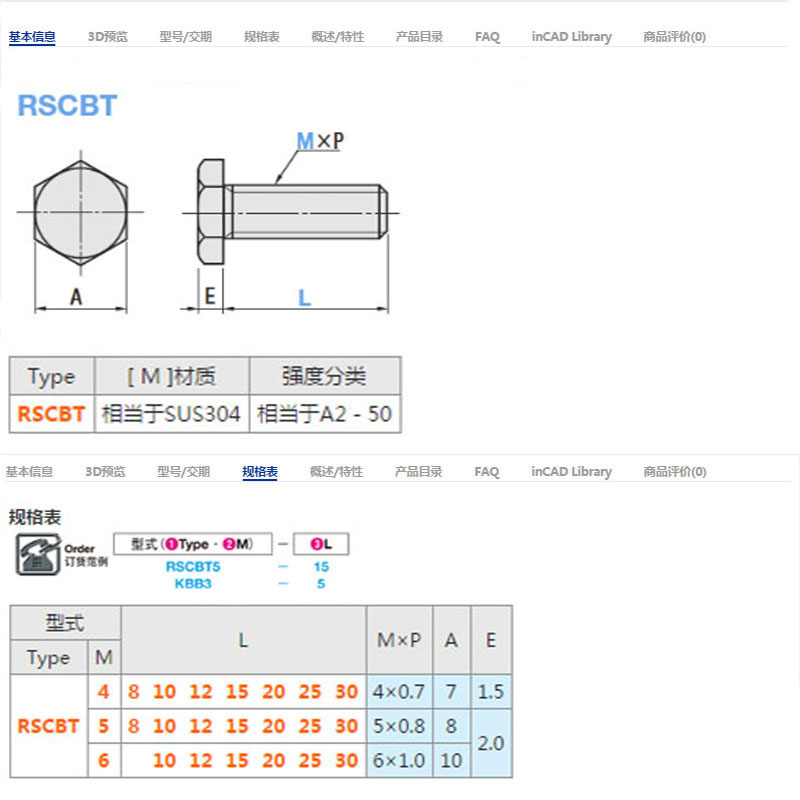Click the 5×0.8 thread specification cell
The image size is (800, 800).
tap(399, 726)
